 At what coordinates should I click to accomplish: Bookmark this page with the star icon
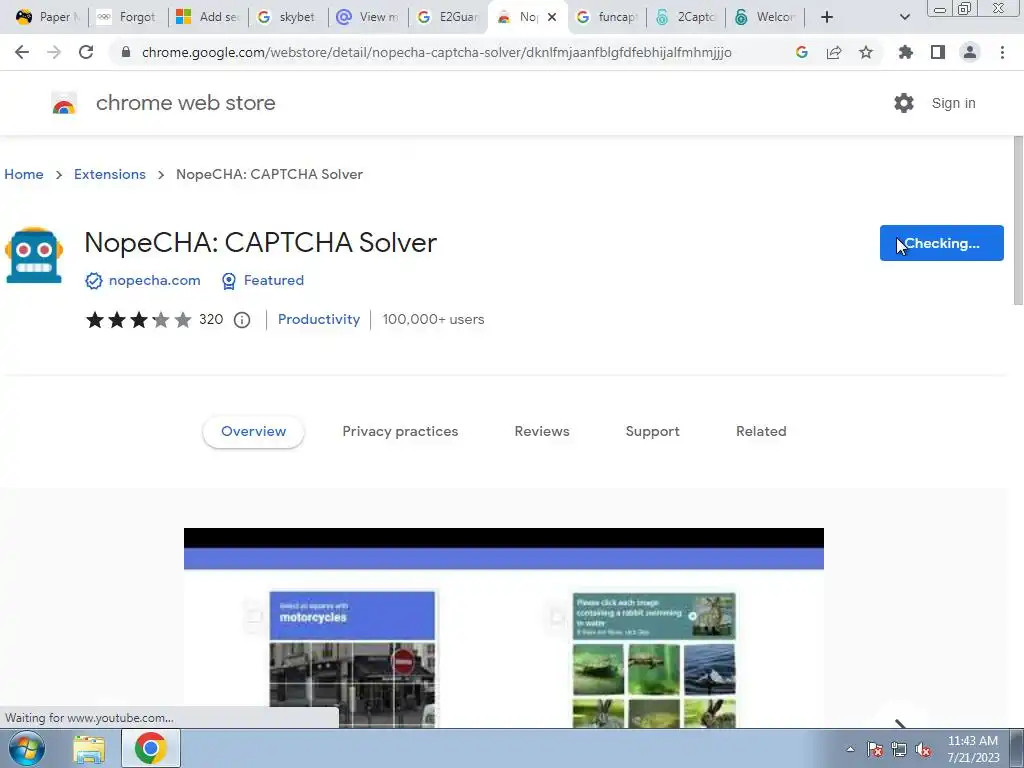coord(866,52)
